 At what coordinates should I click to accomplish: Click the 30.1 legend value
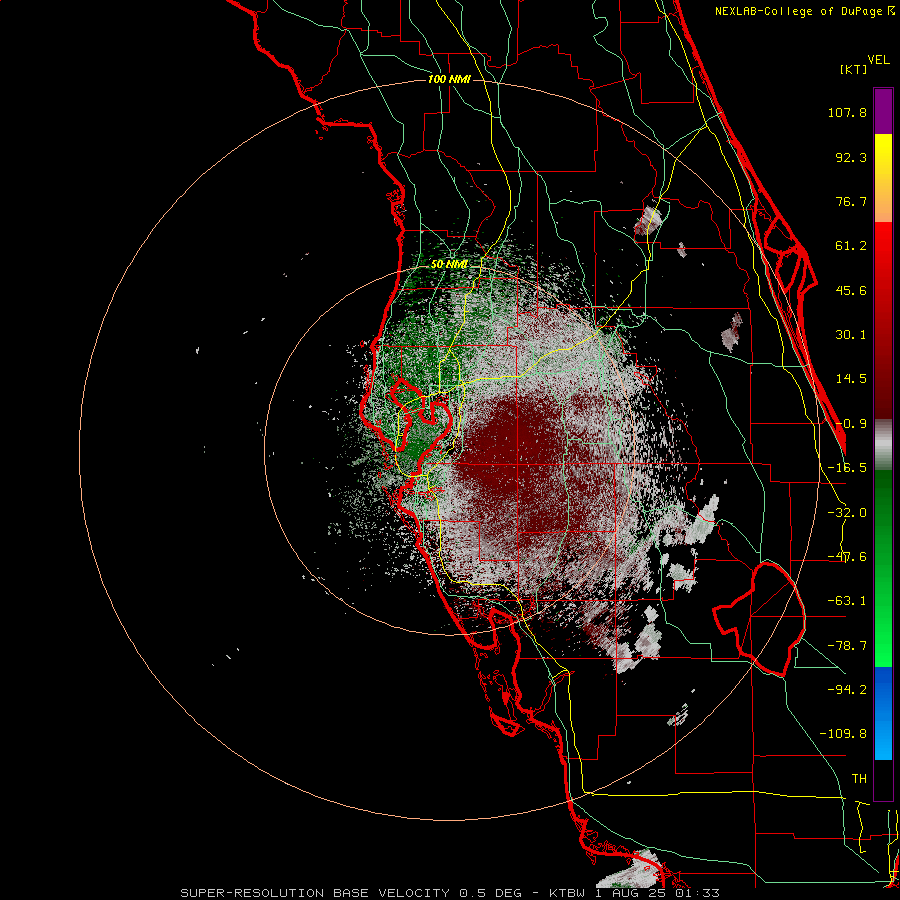tap(851, 335)
